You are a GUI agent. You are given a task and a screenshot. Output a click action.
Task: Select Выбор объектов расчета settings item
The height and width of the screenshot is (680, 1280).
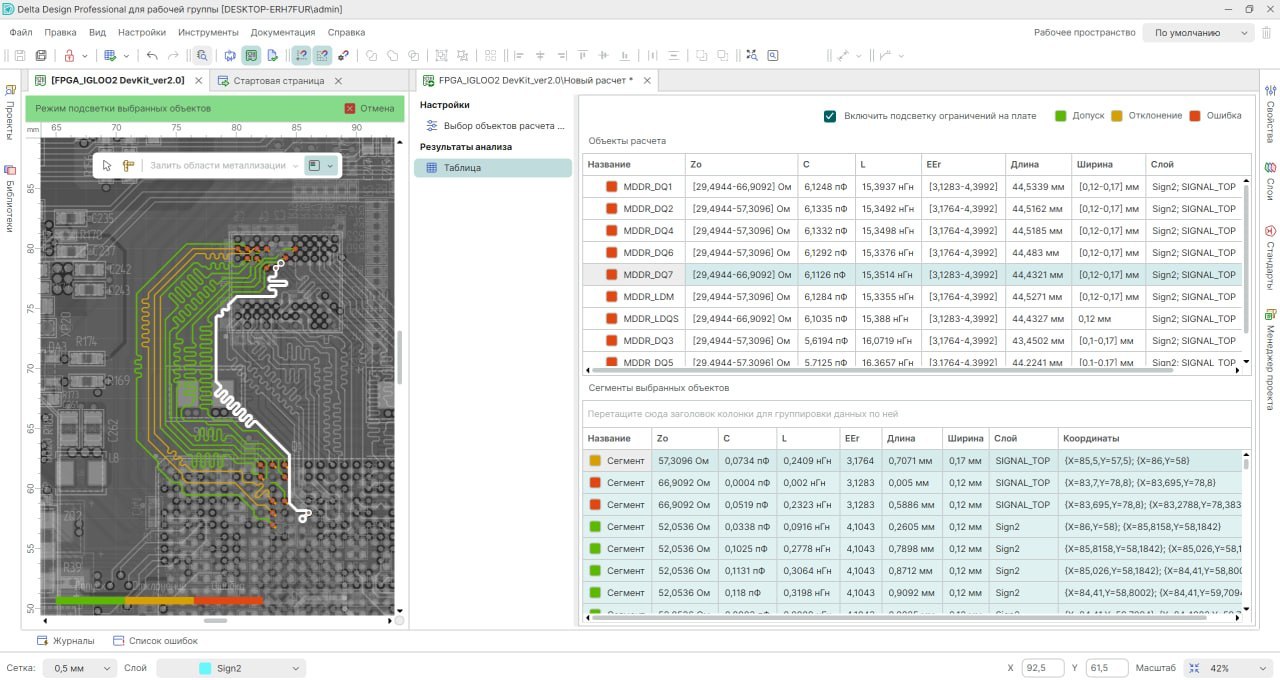(x=496, y=126)
